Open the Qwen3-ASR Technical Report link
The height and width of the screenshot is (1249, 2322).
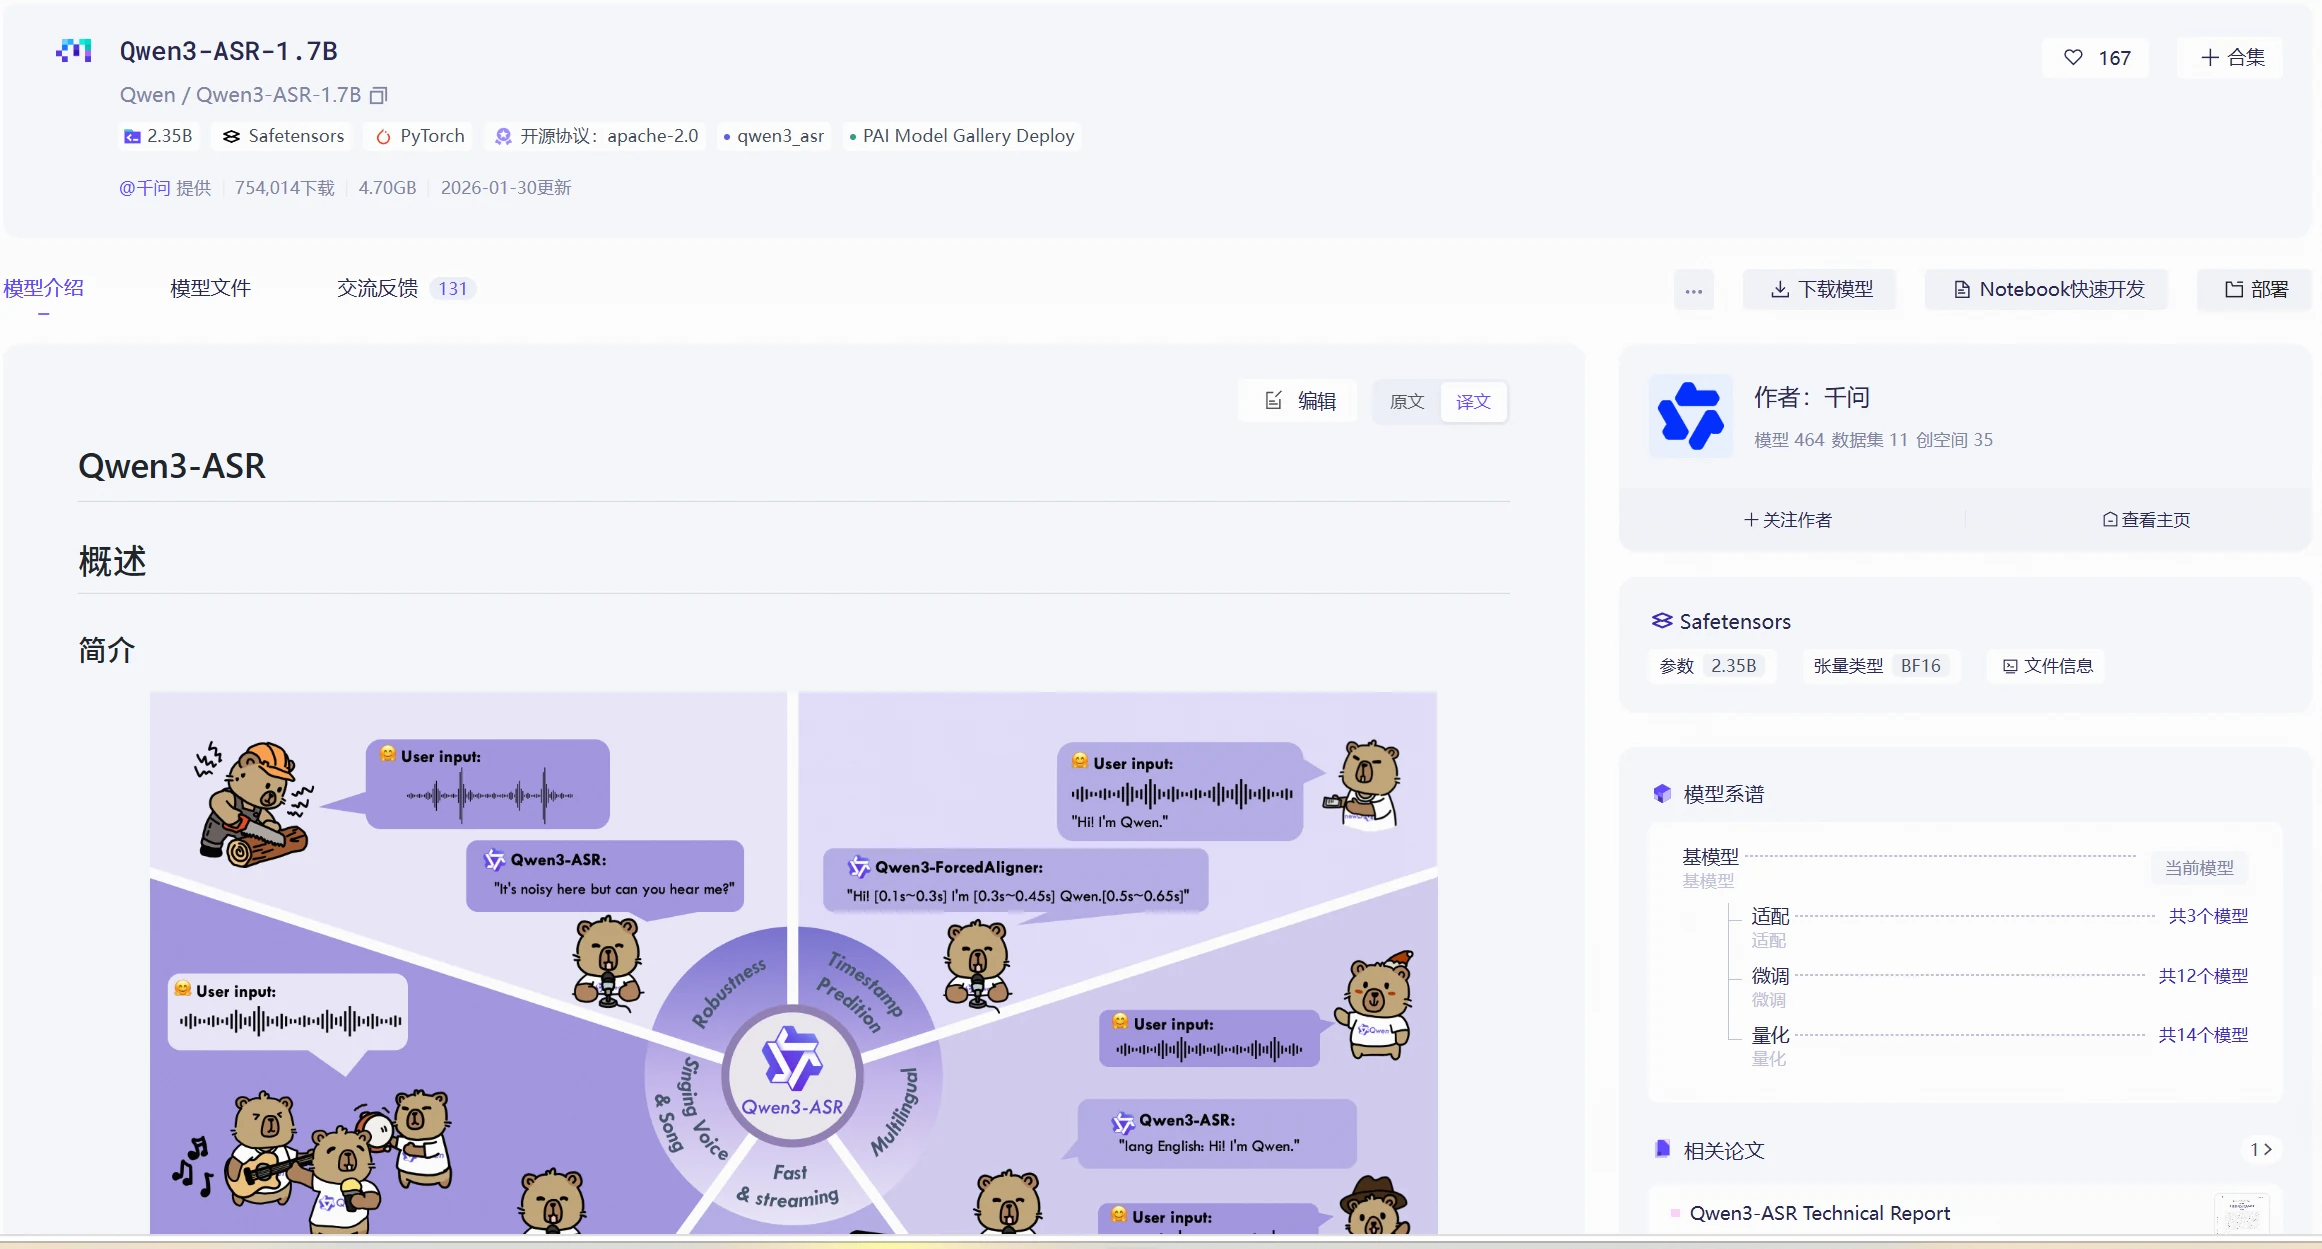1819,1213
